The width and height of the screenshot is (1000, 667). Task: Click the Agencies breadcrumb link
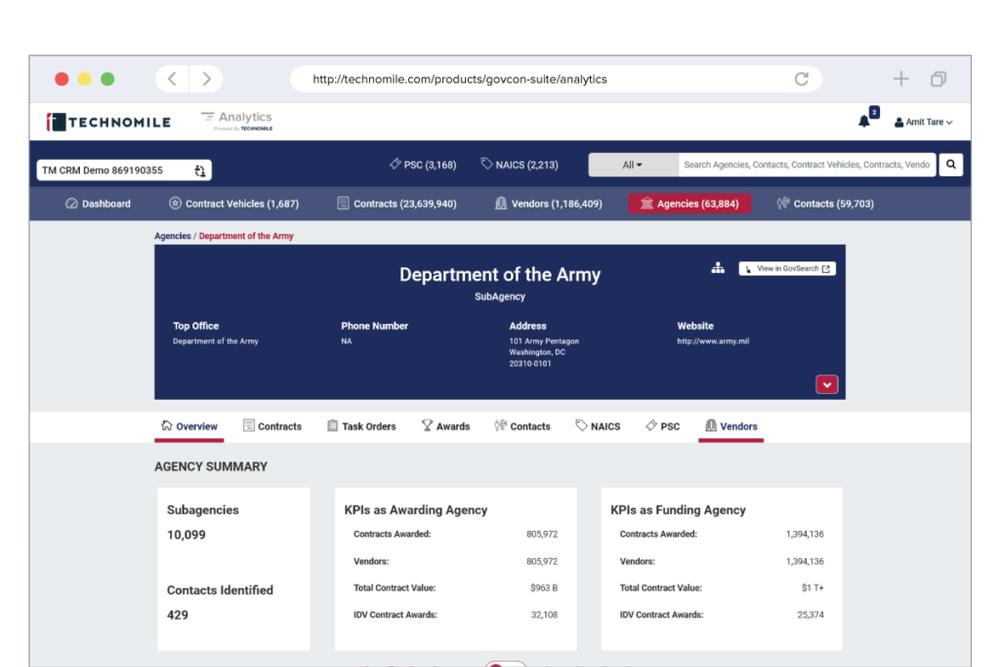[172, 236]
